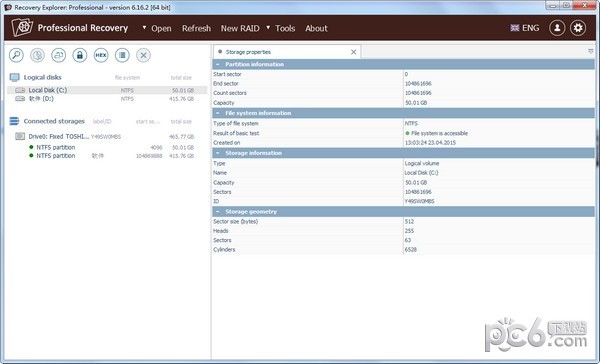Viewport: 600px width, 364px height.
Task: Click the Logical disks monitor icon
Action: 15,78
